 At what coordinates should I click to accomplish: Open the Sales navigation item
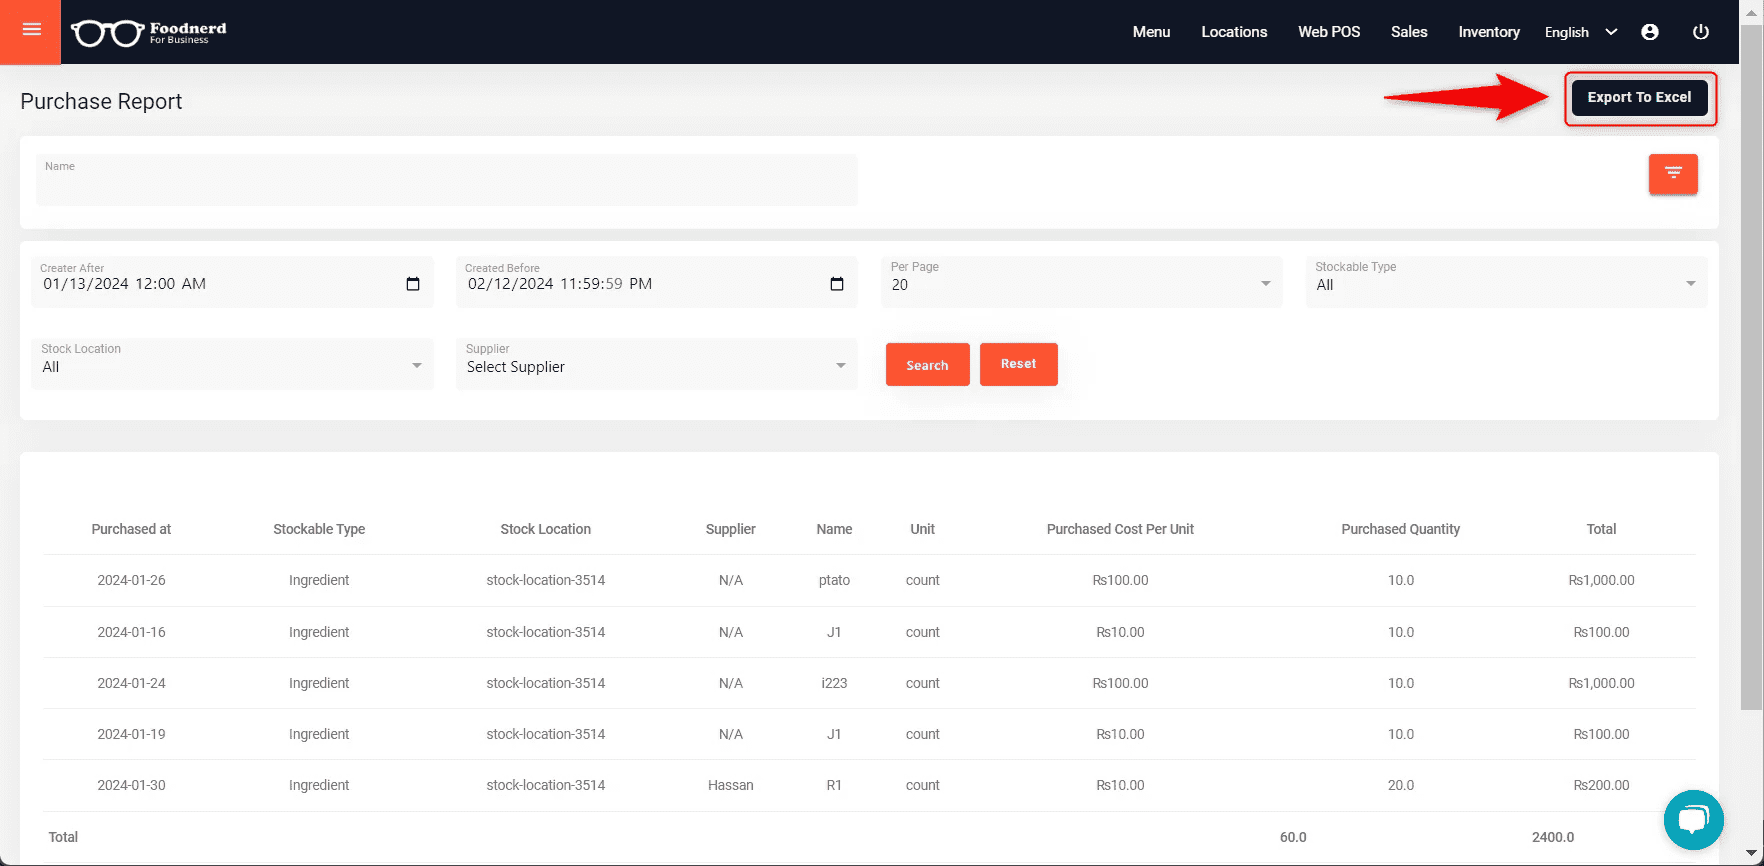(1409, 32)
